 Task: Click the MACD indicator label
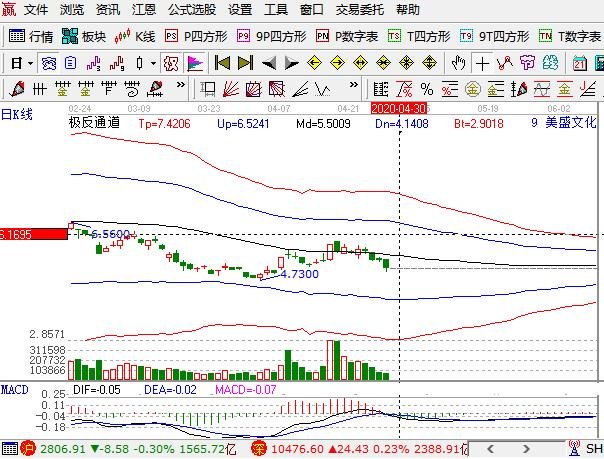click(15, 390)
